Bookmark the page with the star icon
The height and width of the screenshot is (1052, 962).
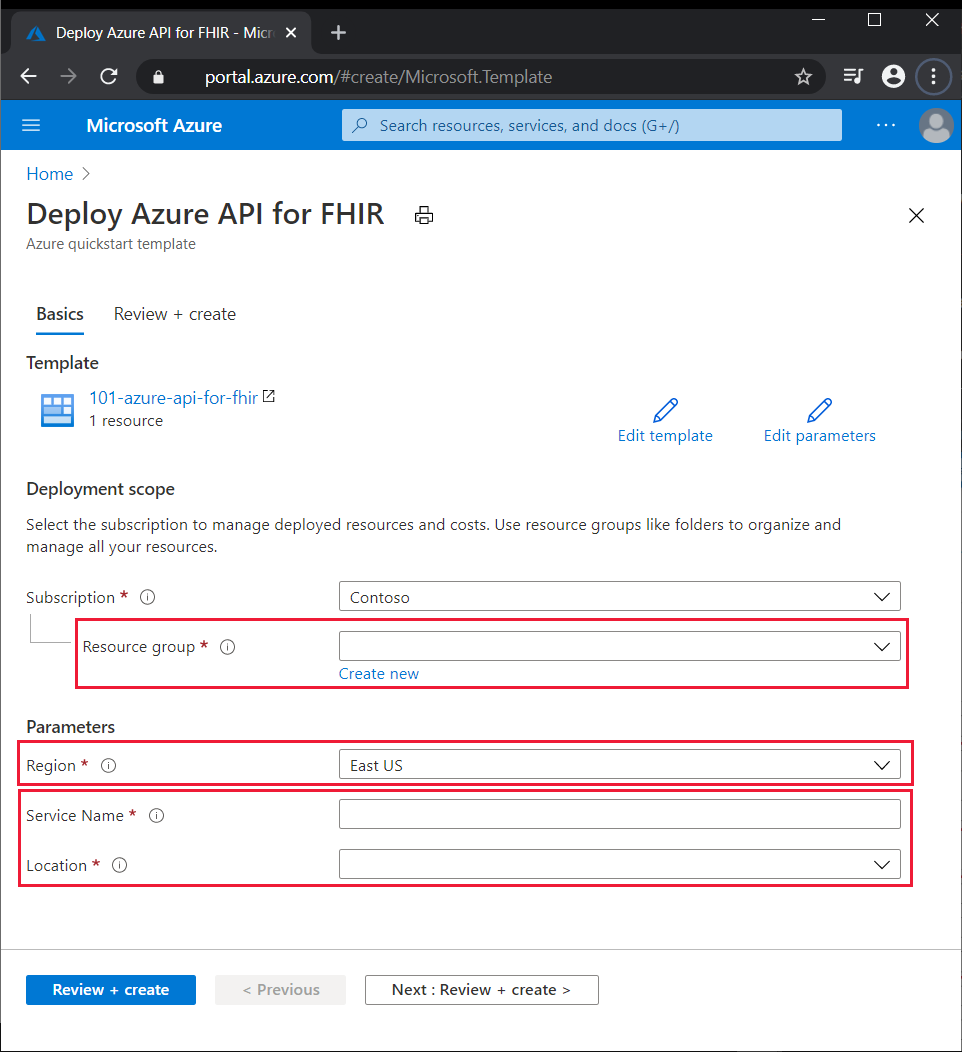tap(803, 76)
